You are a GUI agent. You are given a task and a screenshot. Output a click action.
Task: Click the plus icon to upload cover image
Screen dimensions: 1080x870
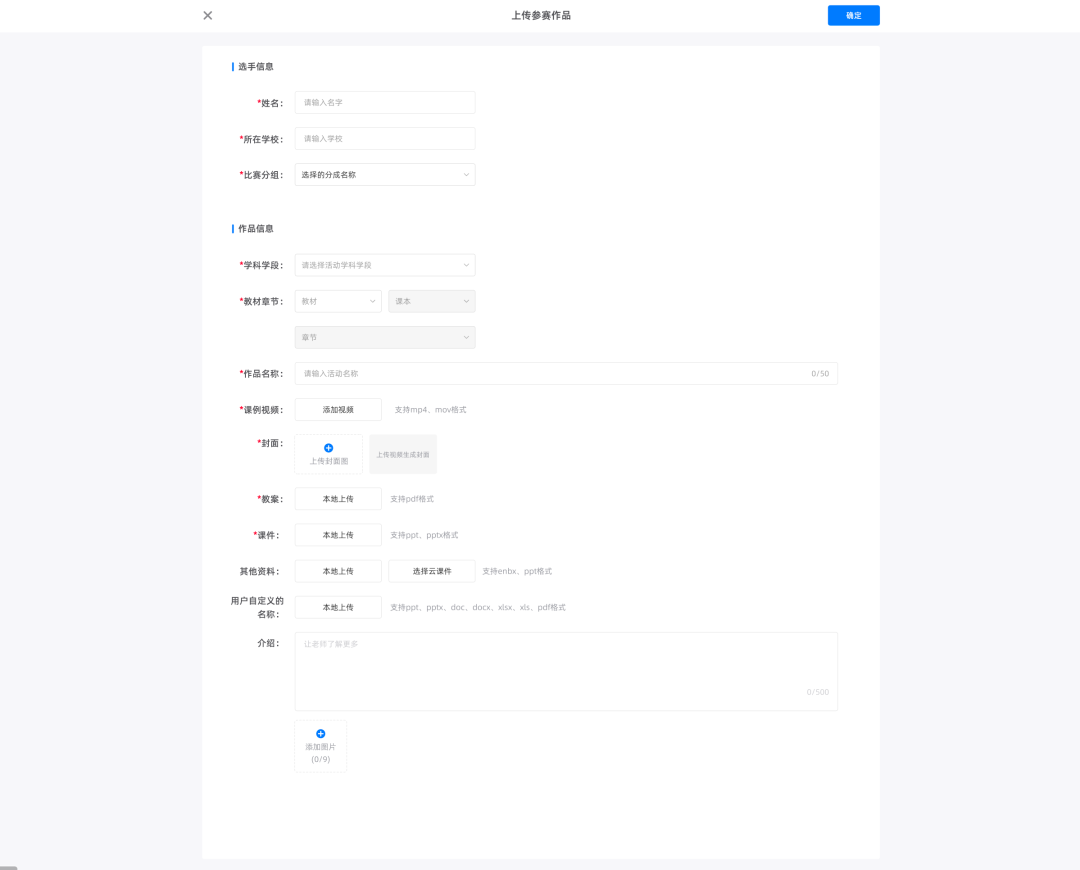pyautogui.click(x=329, y=448)
